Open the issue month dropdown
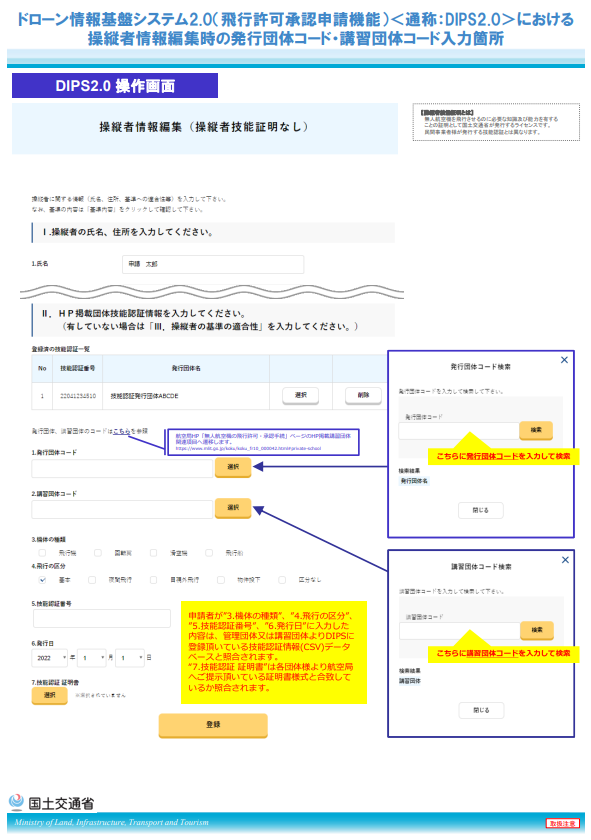The height and width of the screenshot is (840, 591). pos(92,658)
